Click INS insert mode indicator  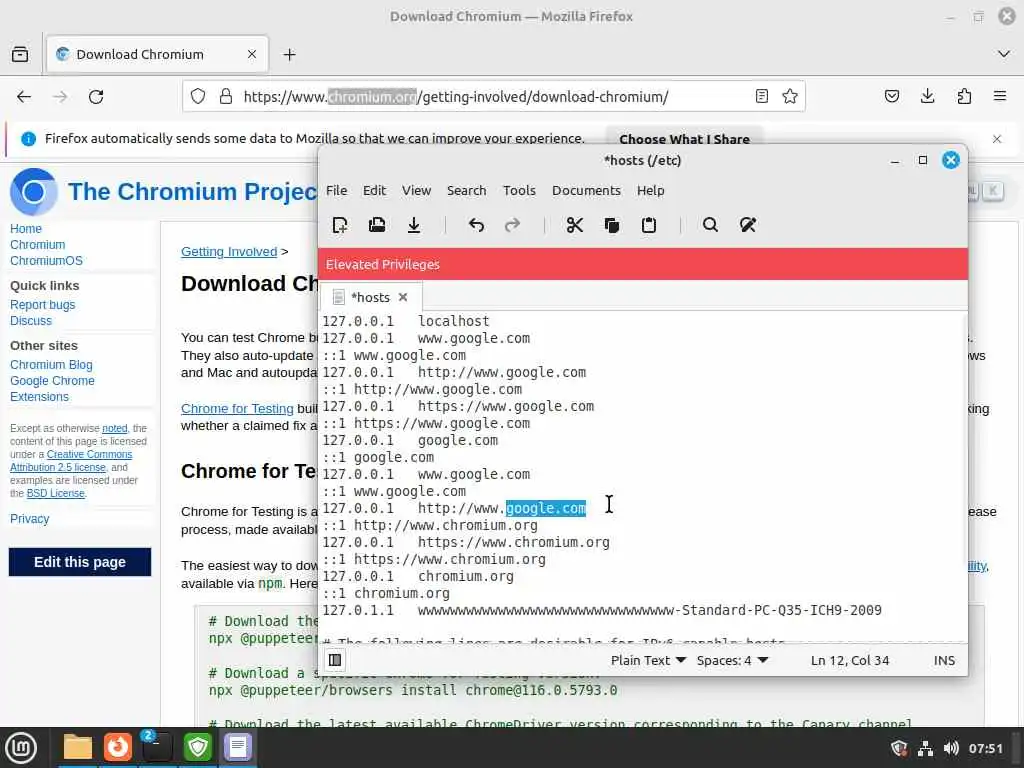944,660
